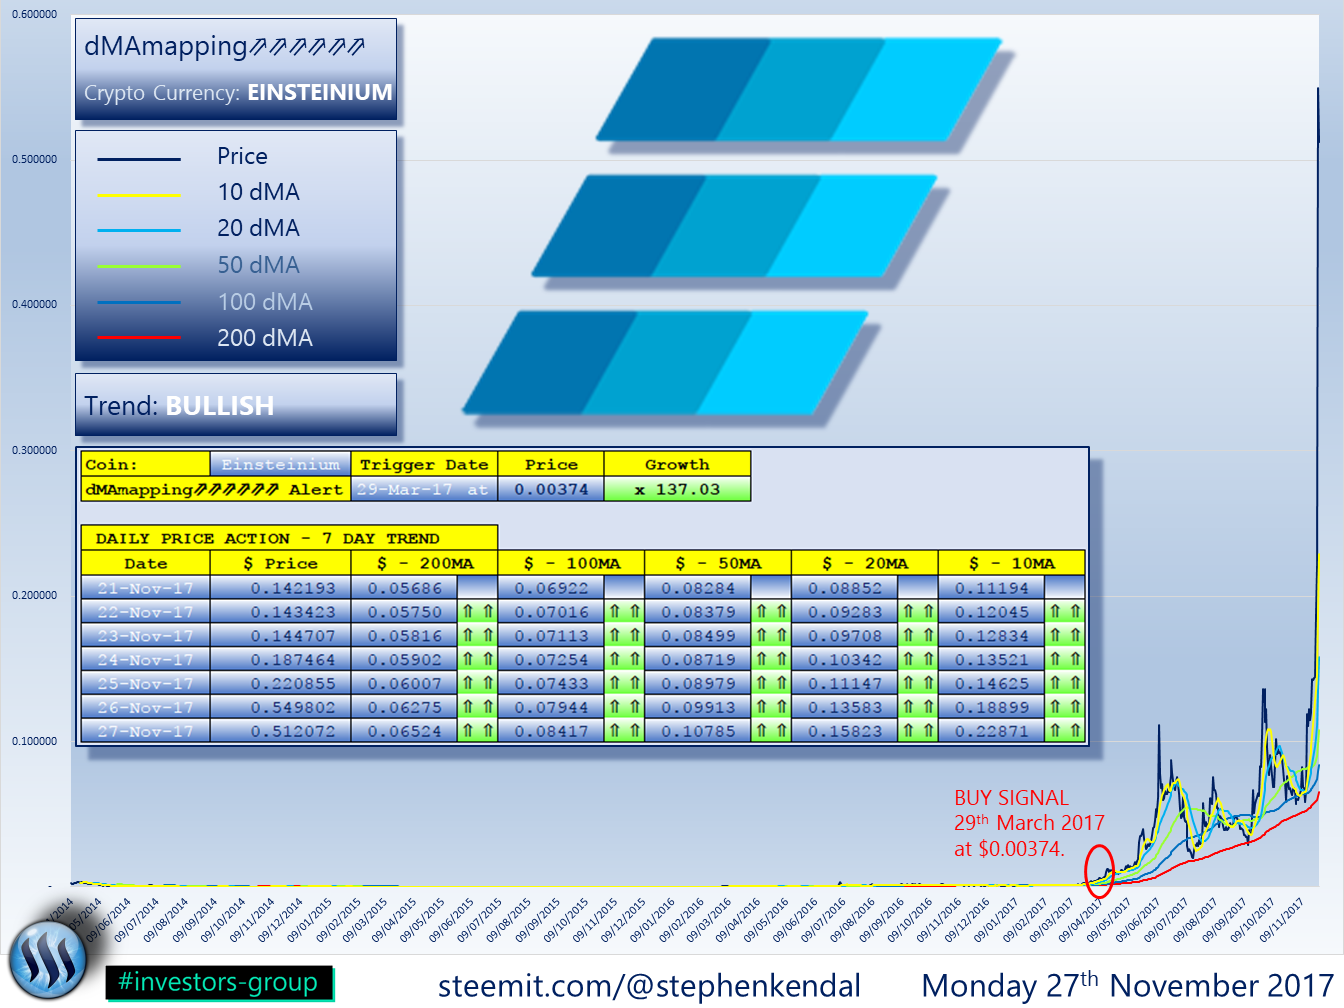
Task: Select the $ - 10MA column header
Action: (x=1012, y=563)
